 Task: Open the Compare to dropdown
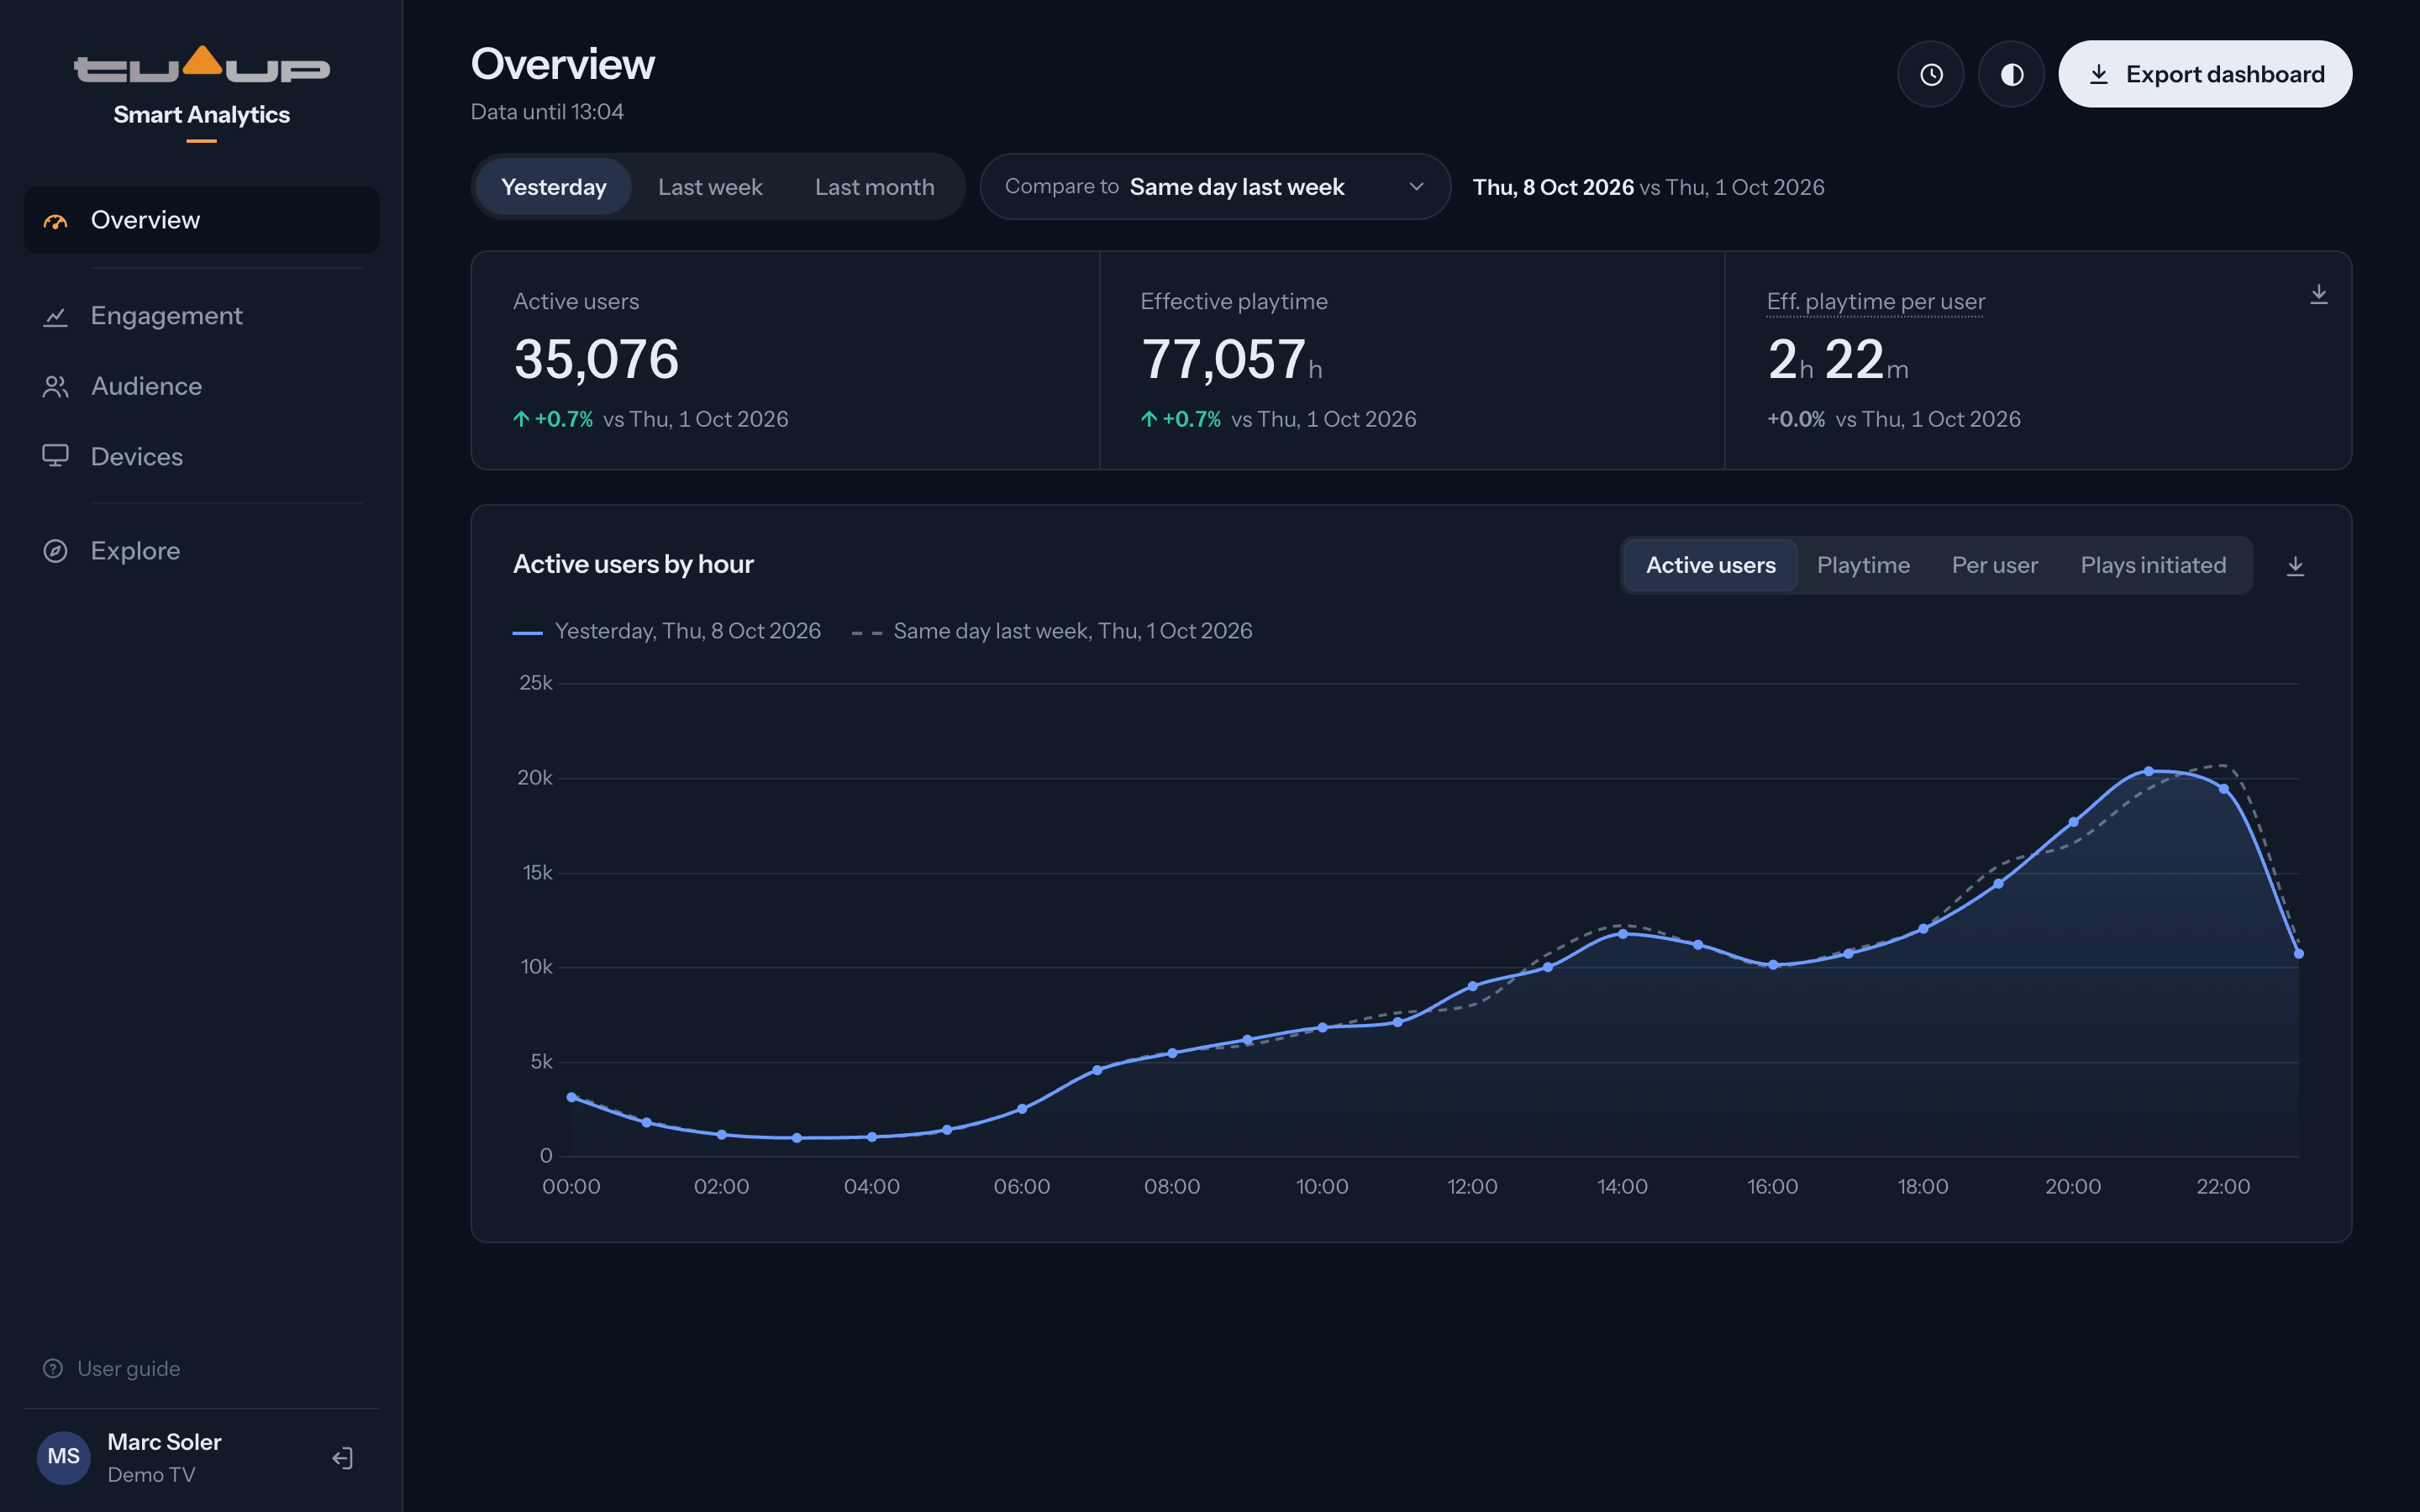[1215, 187]
